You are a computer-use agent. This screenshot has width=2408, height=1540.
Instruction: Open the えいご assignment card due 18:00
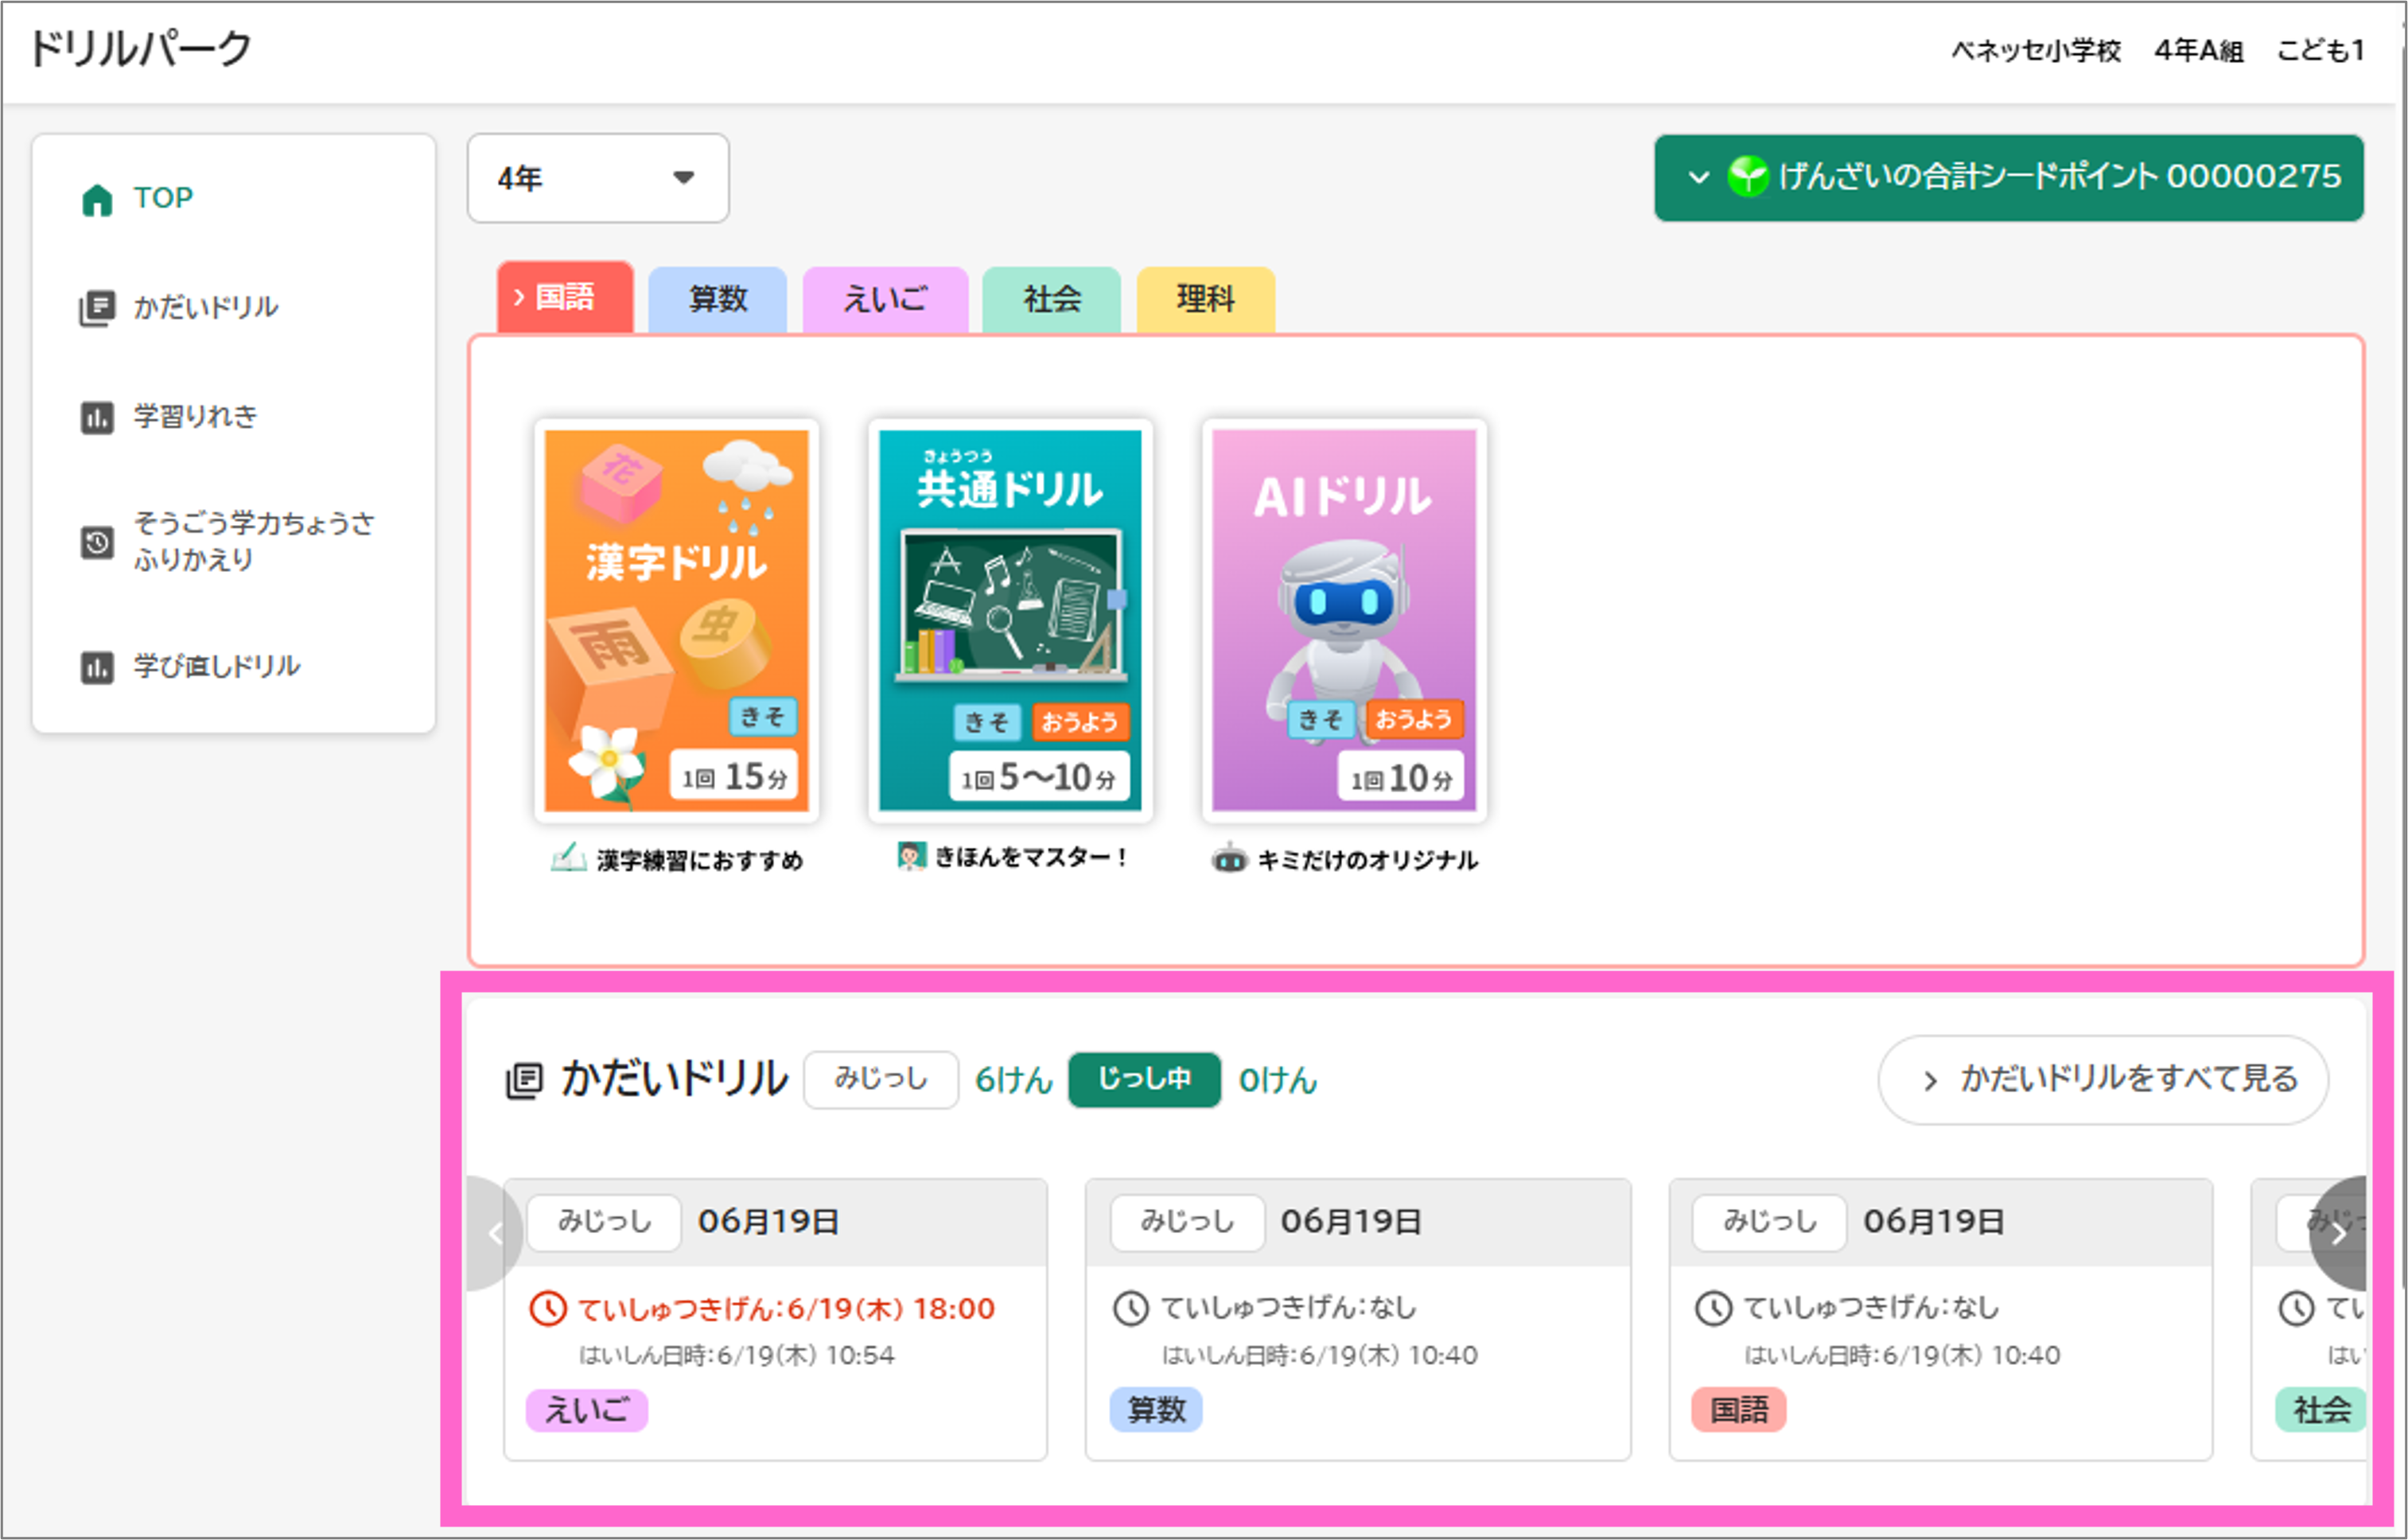pos(775,1320)
